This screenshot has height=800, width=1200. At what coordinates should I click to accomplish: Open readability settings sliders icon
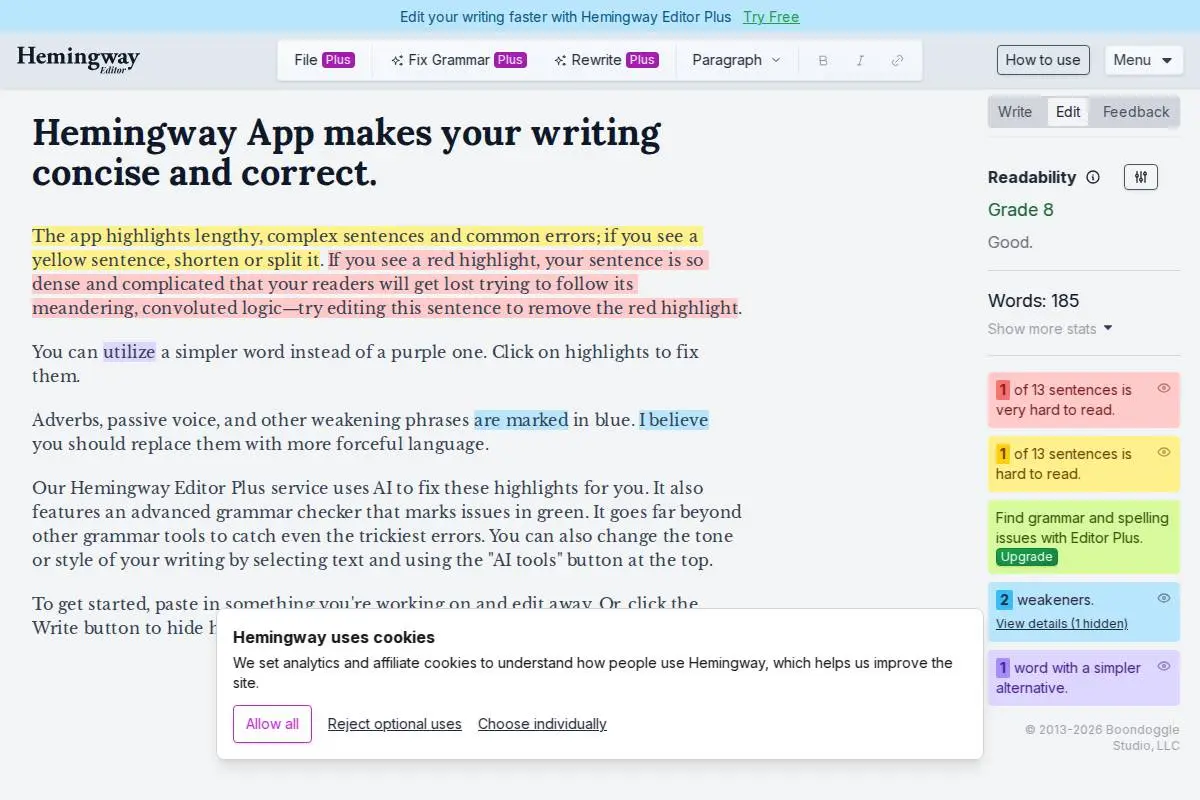[x=1141, y=177]
